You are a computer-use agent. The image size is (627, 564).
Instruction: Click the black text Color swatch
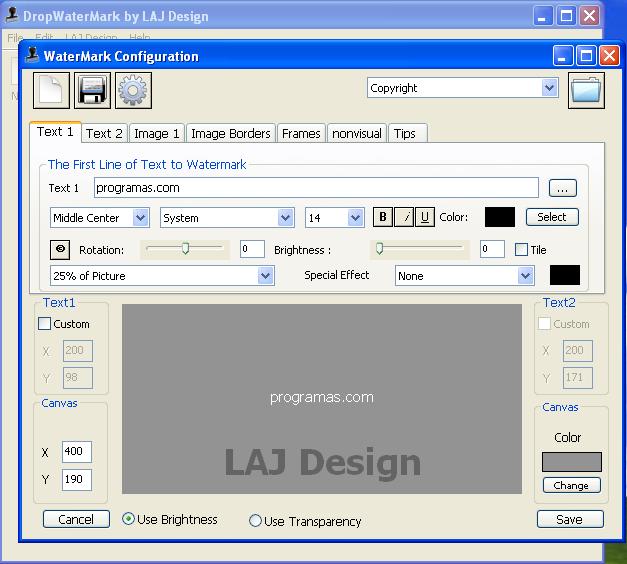tap(500, 217)
